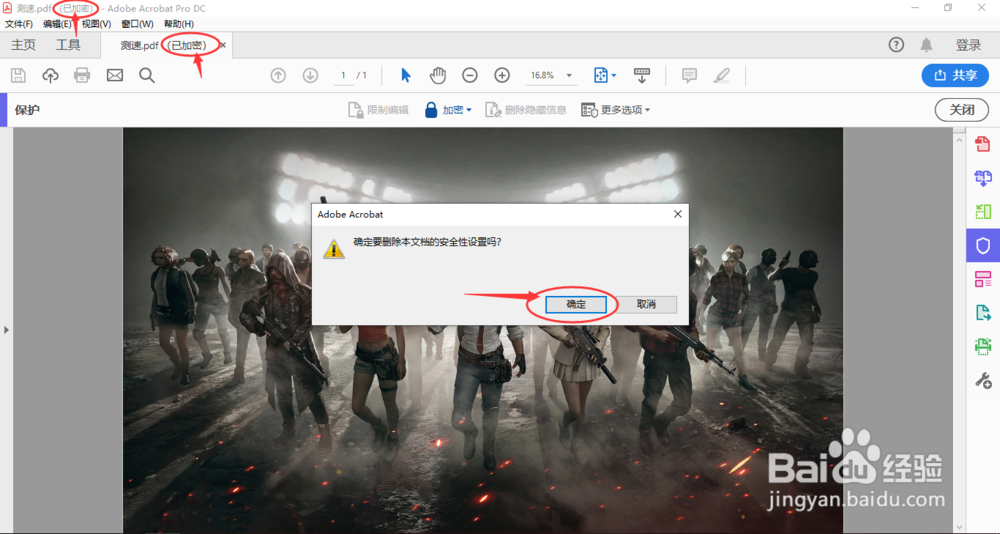Viewport: 1000px width, 534px height.
Task: Open Create PDF tool in right sidebar
Action: coord(983,144)
